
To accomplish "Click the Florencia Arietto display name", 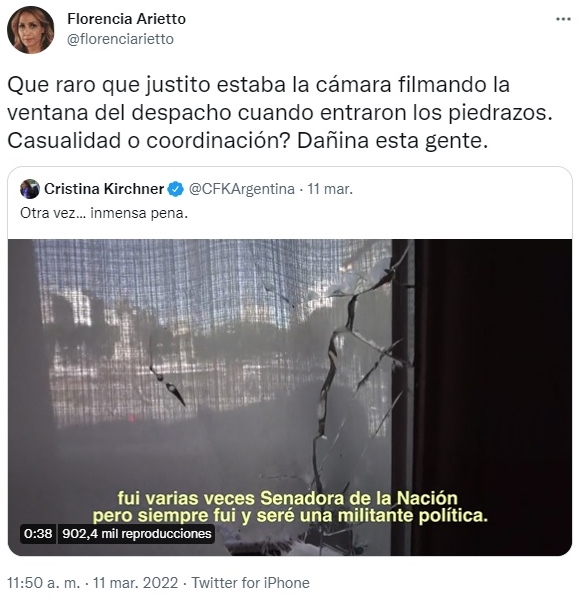I will point(126,19).
